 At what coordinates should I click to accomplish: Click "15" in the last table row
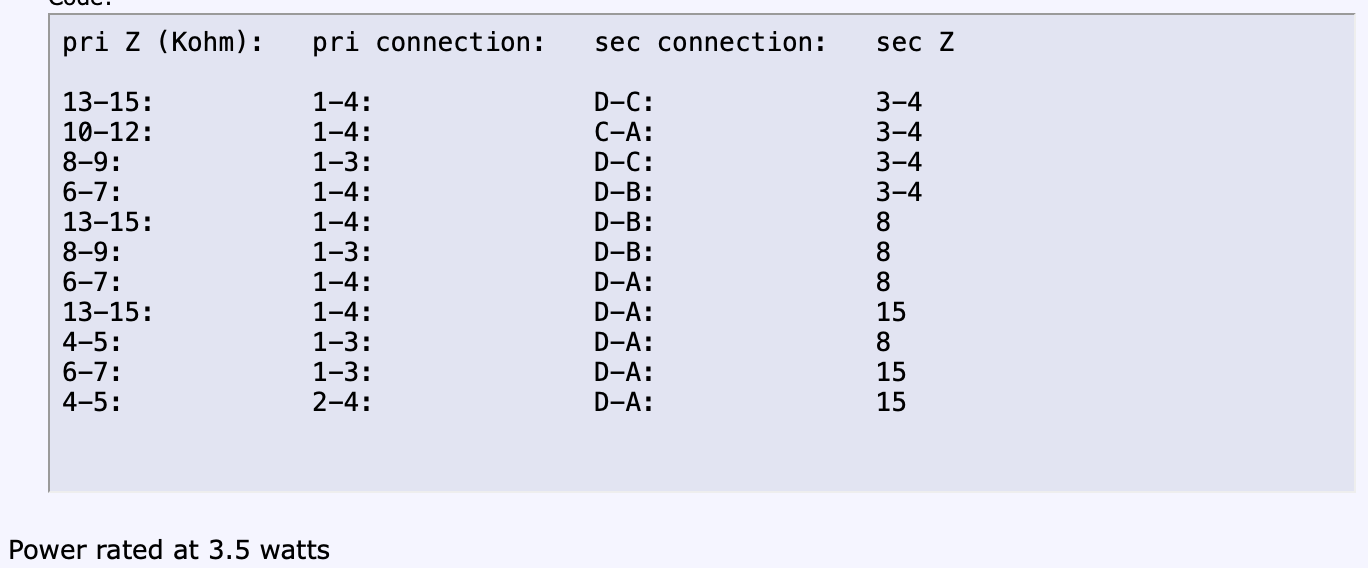coord(890,402)
